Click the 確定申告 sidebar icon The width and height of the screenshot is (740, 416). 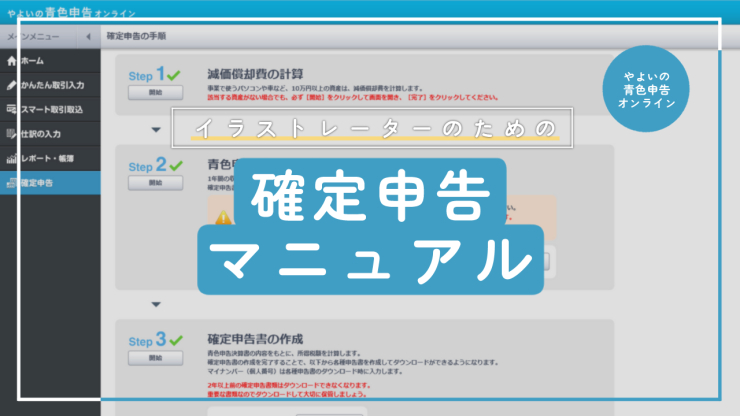[11, 182]
